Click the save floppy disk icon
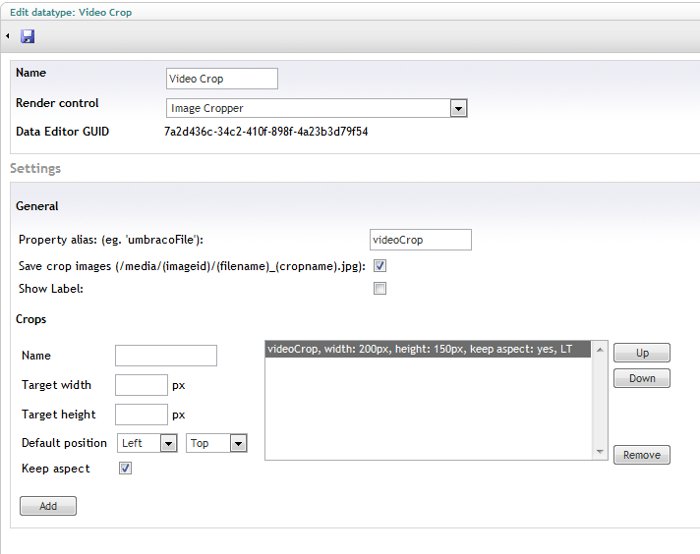 pos(28,36)
